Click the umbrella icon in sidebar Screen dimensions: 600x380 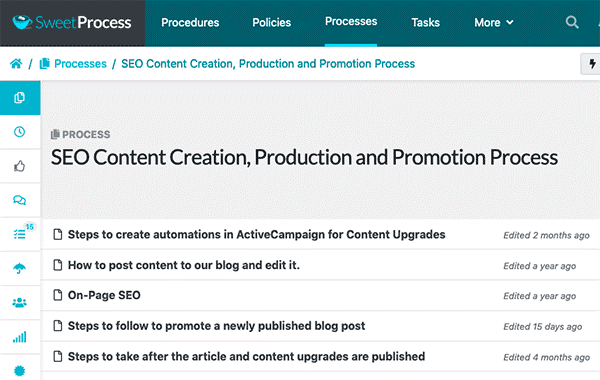click(20, 268)
